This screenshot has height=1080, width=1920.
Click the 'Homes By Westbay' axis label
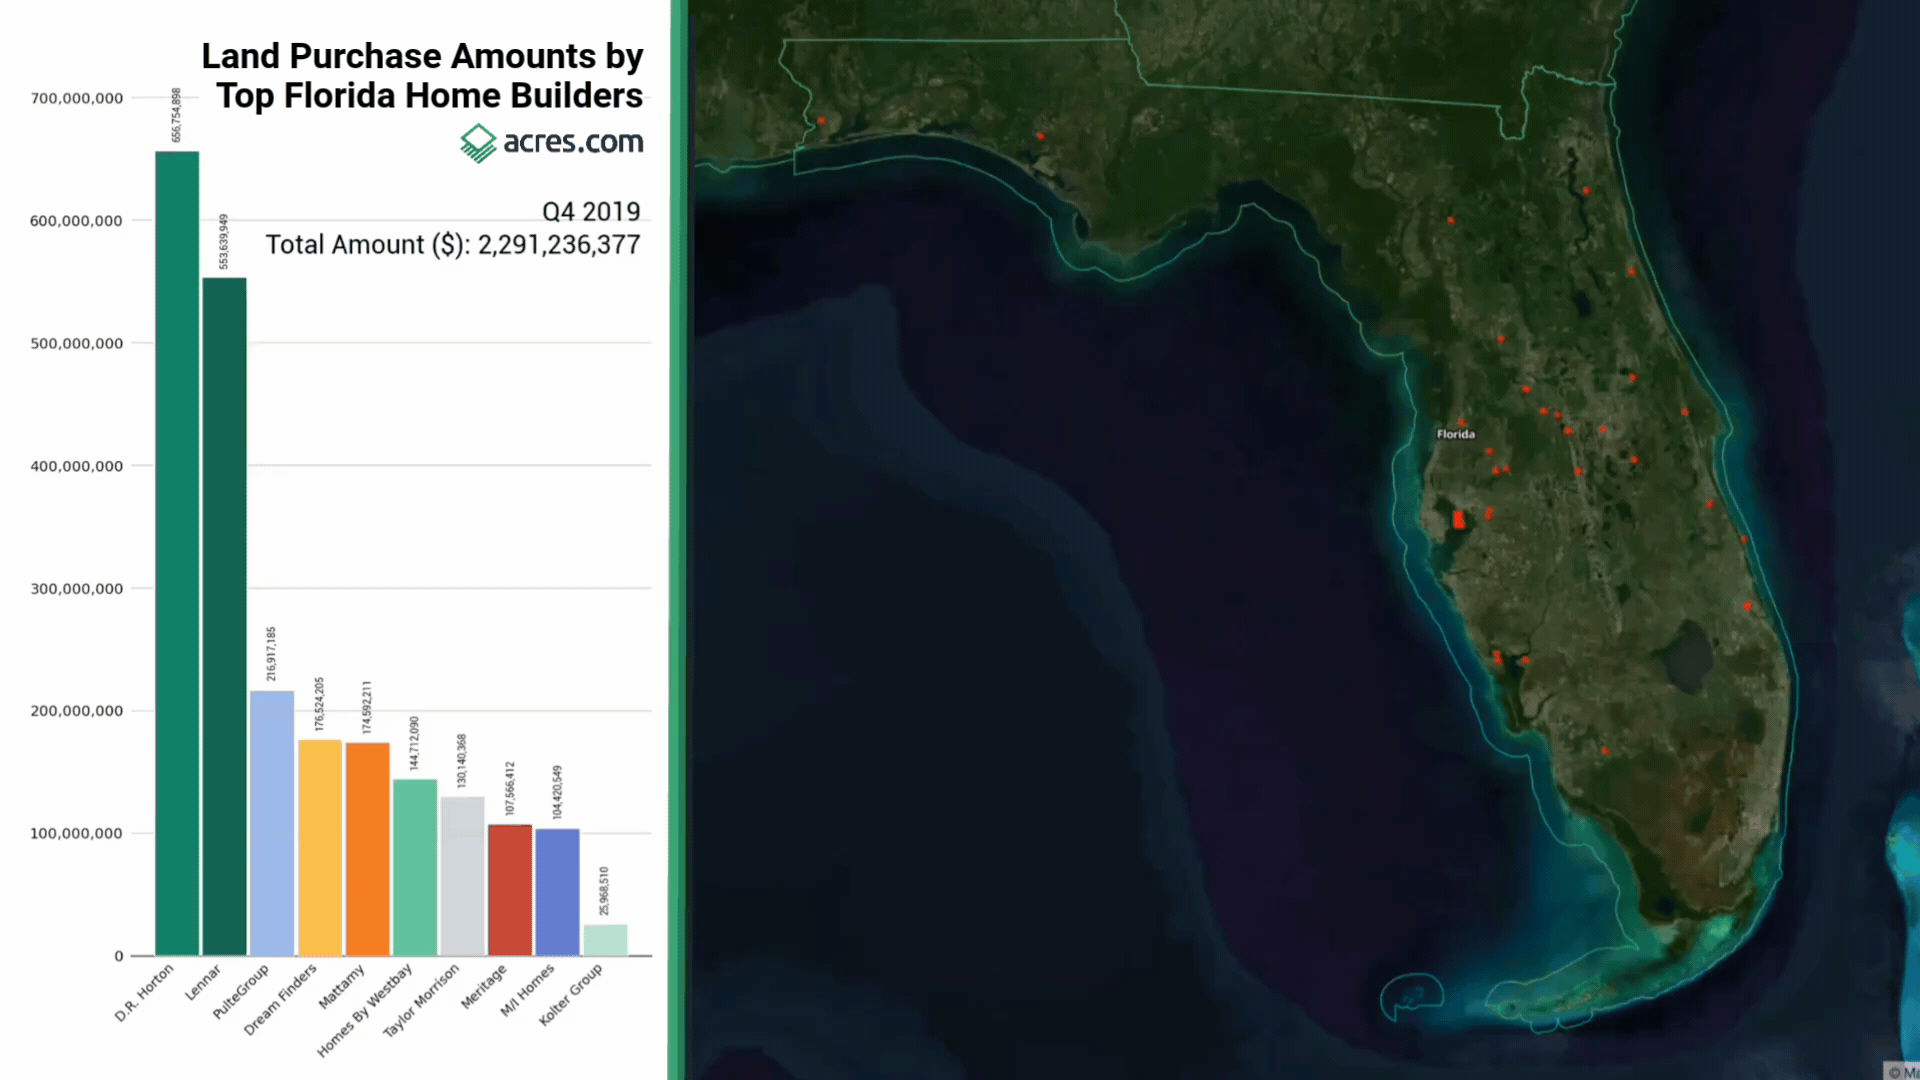(364, 1010)
